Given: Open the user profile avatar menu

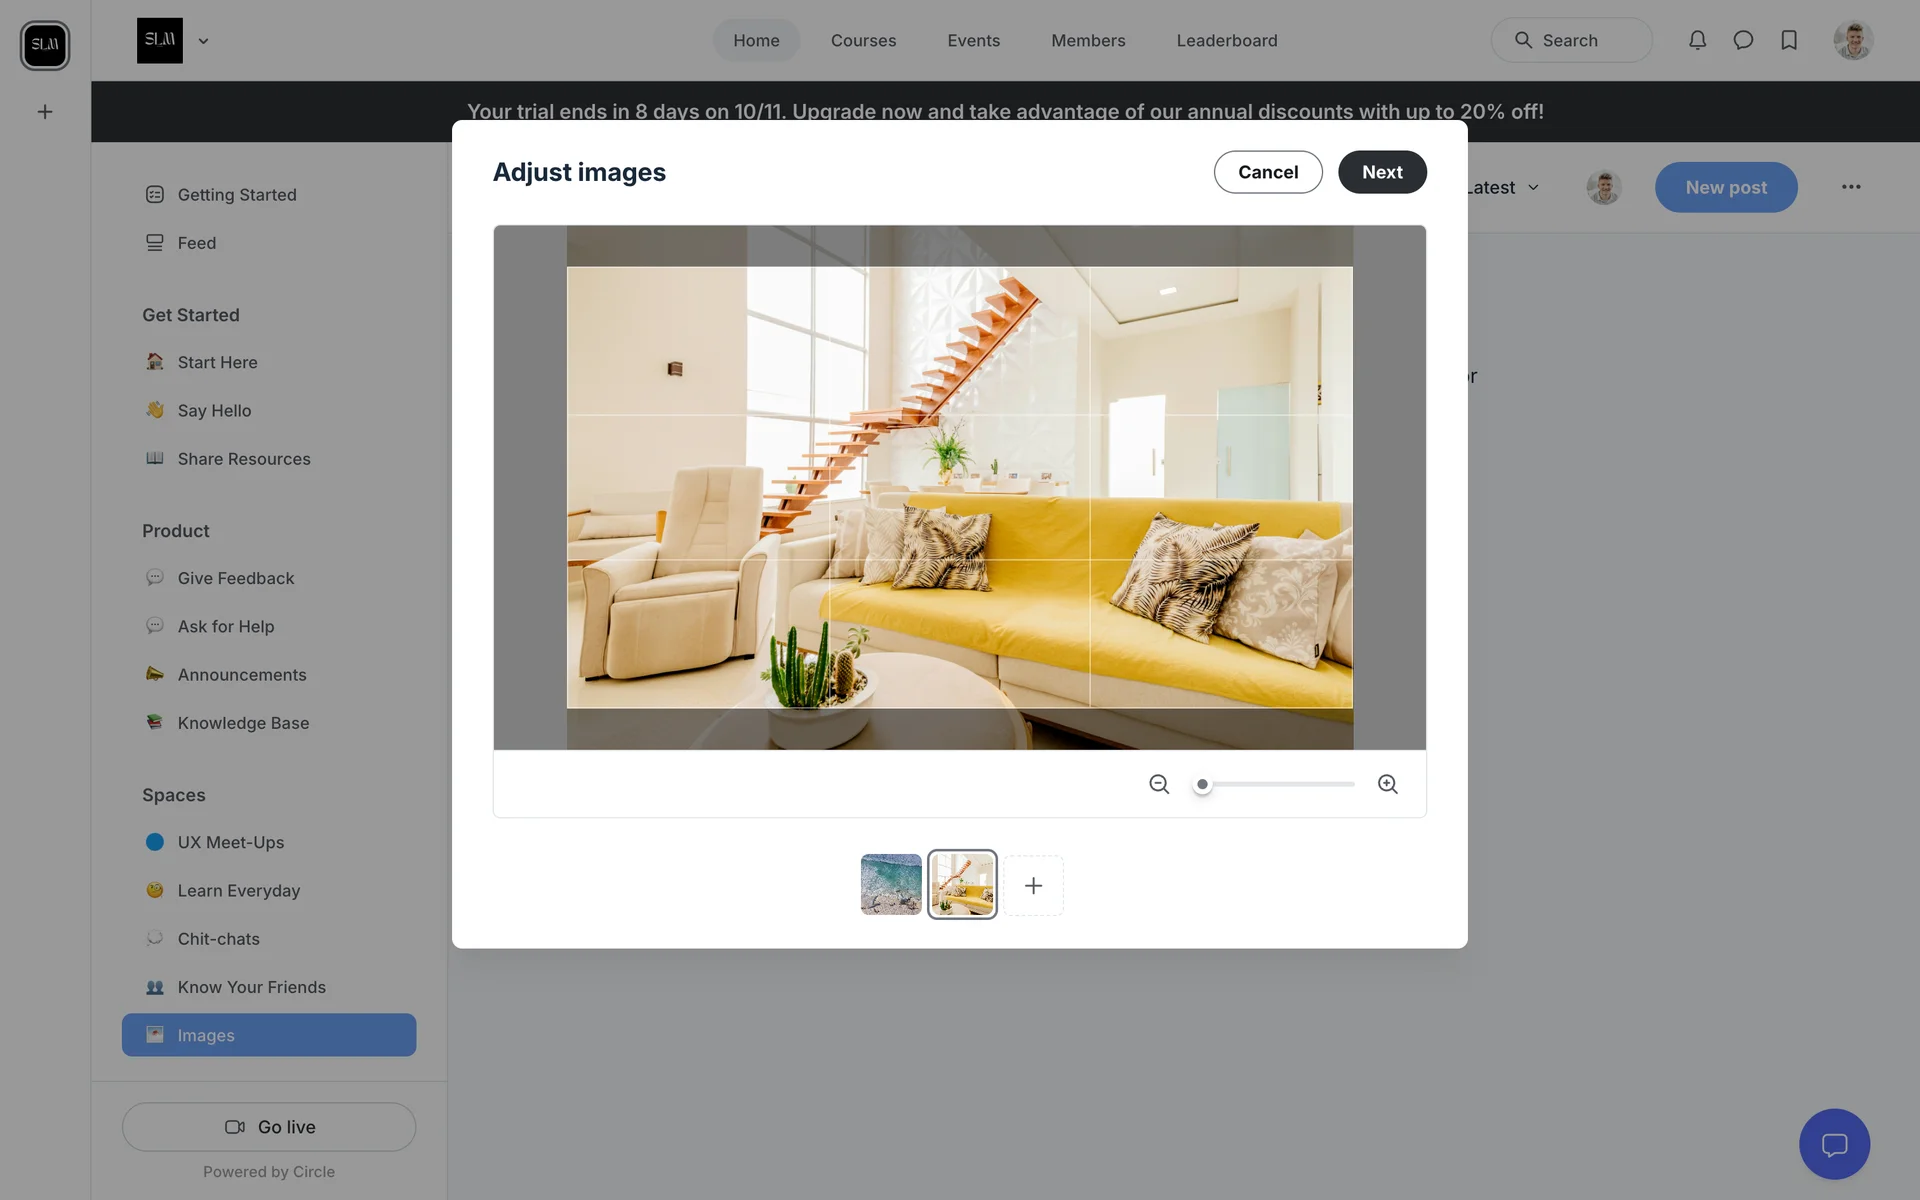Looking at the screenshot, I should pos(1852,40).
